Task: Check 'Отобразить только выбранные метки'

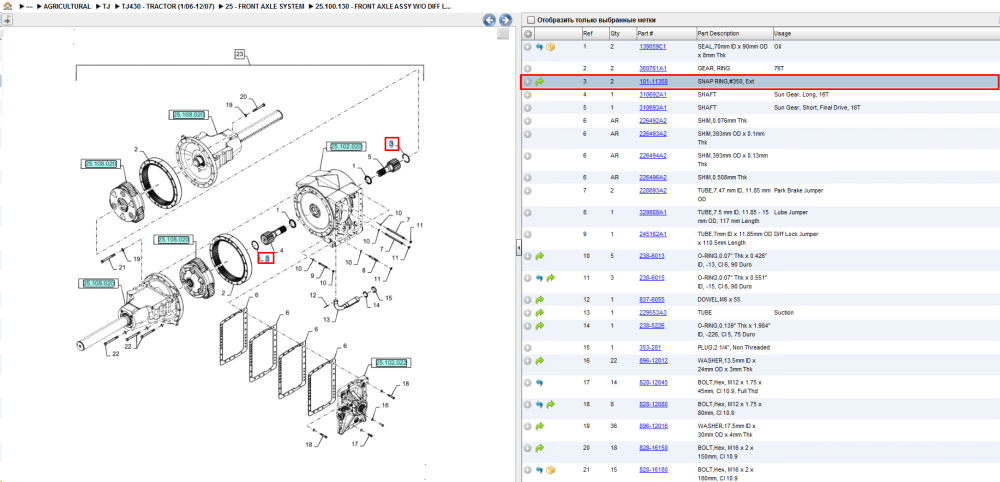Action: pyautogui.click(x=531, y=20)
